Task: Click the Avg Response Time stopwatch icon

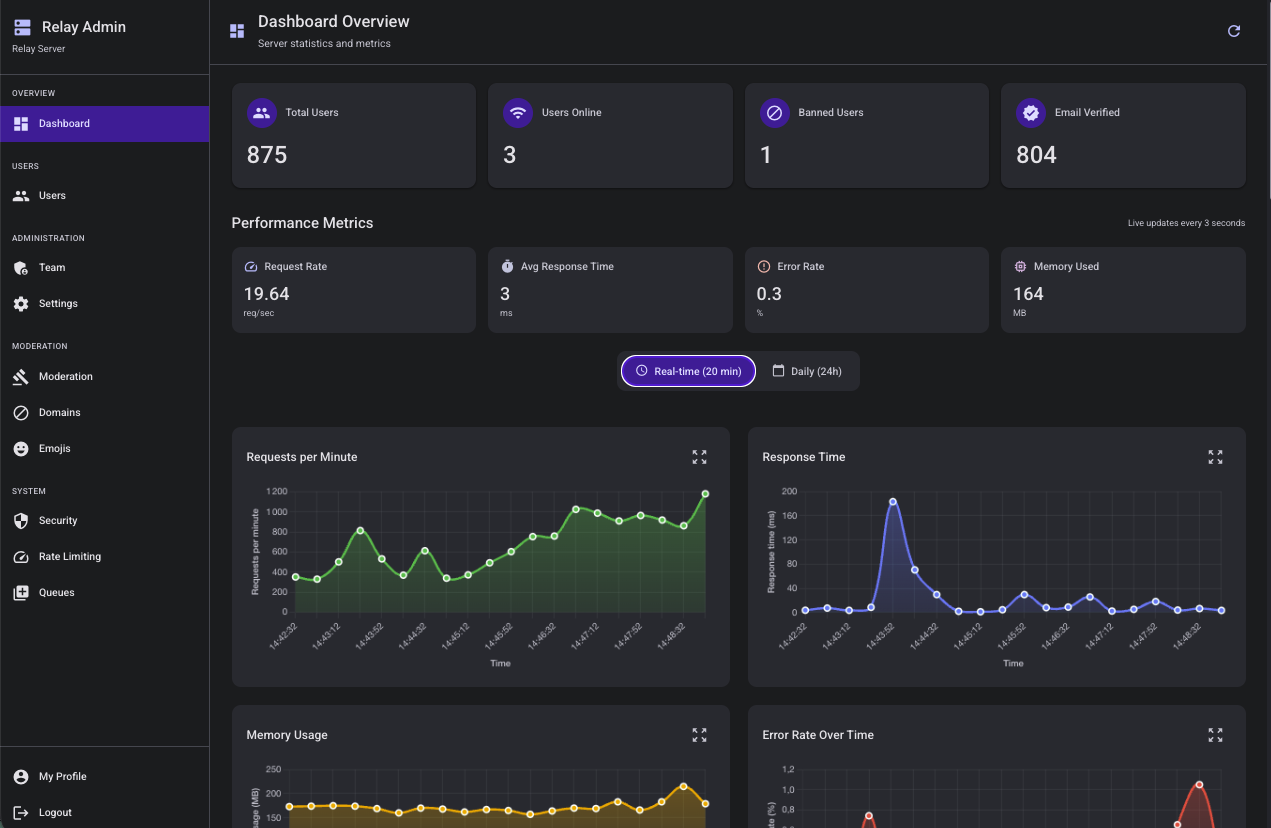Action: coord(507,267)
